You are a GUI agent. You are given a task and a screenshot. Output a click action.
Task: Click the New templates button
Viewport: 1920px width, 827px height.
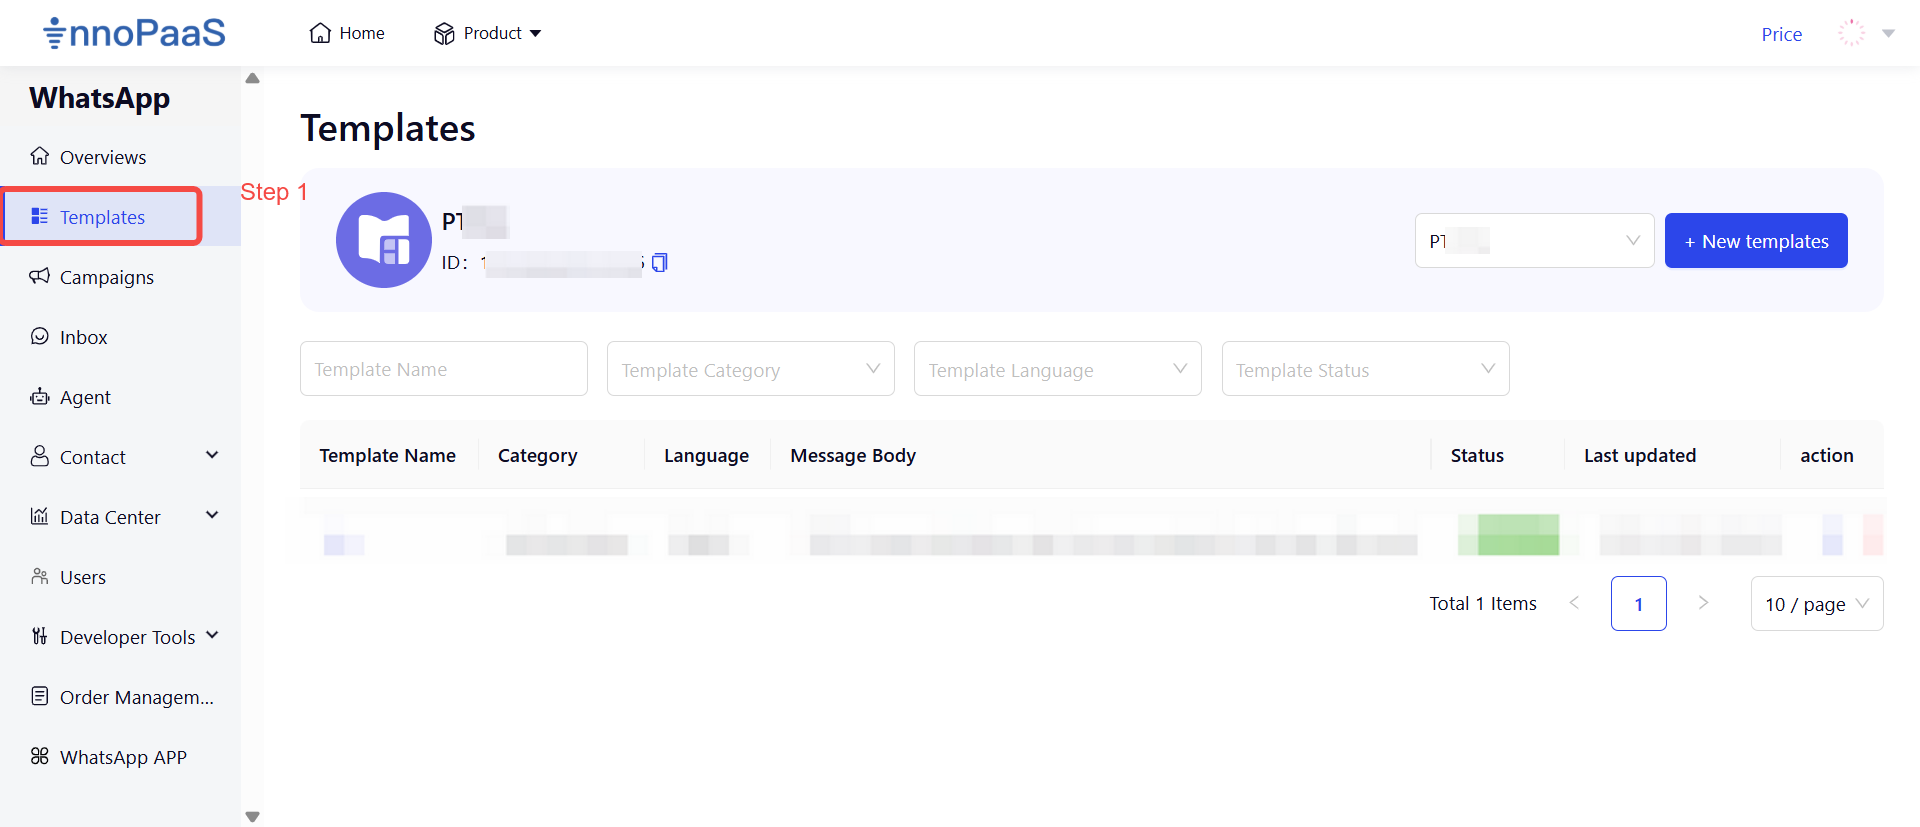1756,240
